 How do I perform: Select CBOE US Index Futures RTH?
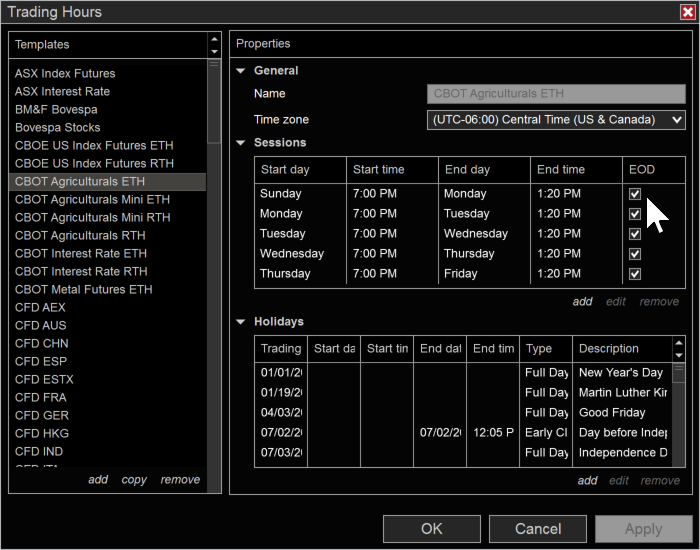tap(107, 163)
